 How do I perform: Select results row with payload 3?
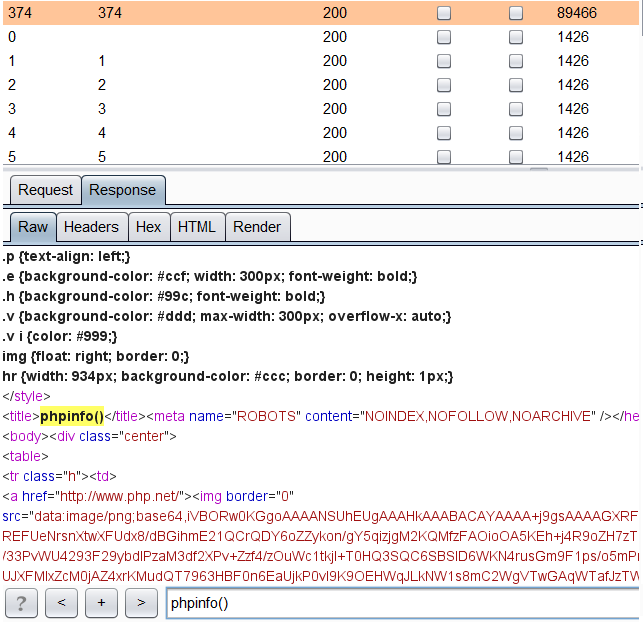pos(321,109)
